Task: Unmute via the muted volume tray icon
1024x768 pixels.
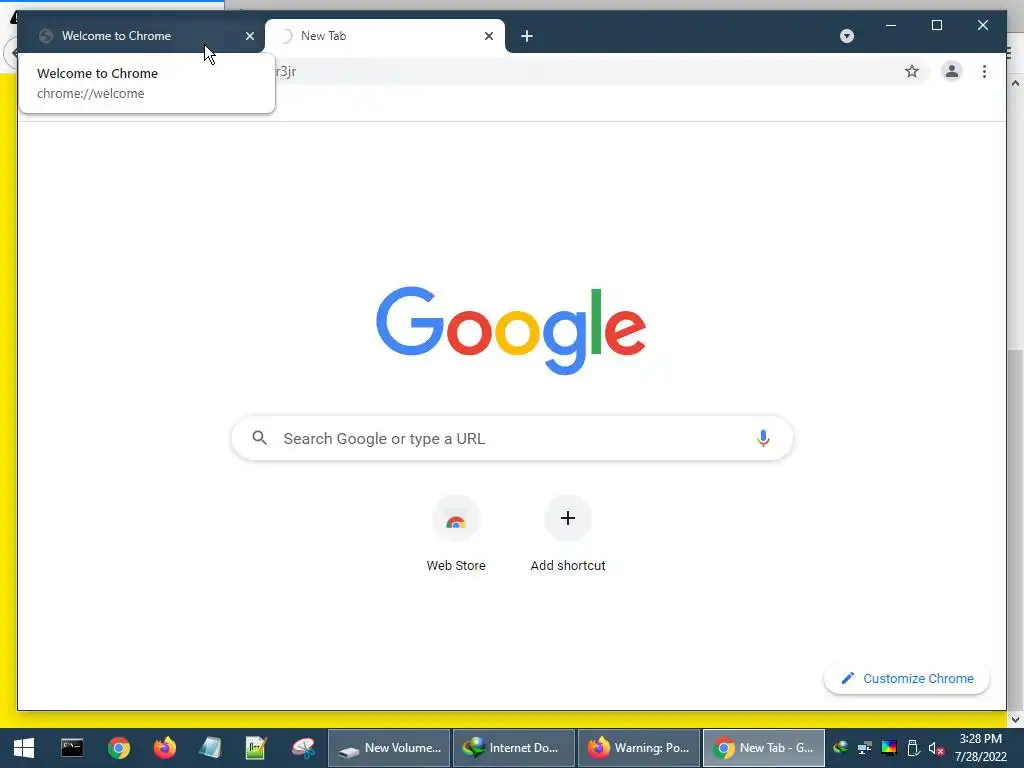Action: [x=936, y=748]
